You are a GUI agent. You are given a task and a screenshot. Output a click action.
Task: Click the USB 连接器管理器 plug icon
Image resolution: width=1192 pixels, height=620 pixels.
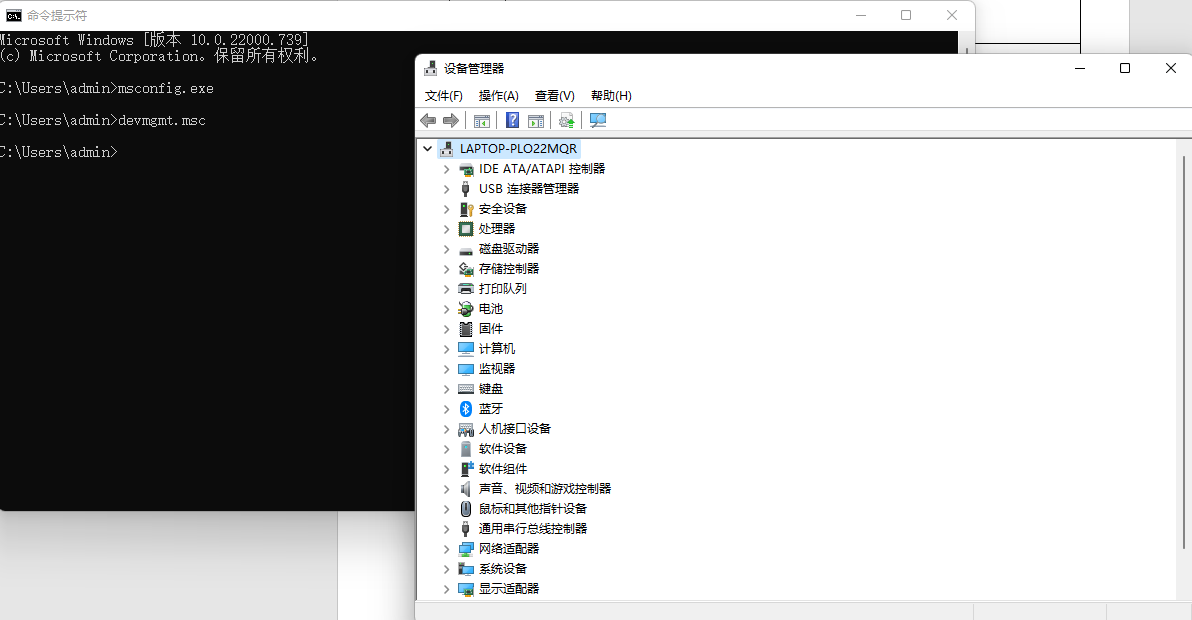pyautogui.click(x=465, y=188)
